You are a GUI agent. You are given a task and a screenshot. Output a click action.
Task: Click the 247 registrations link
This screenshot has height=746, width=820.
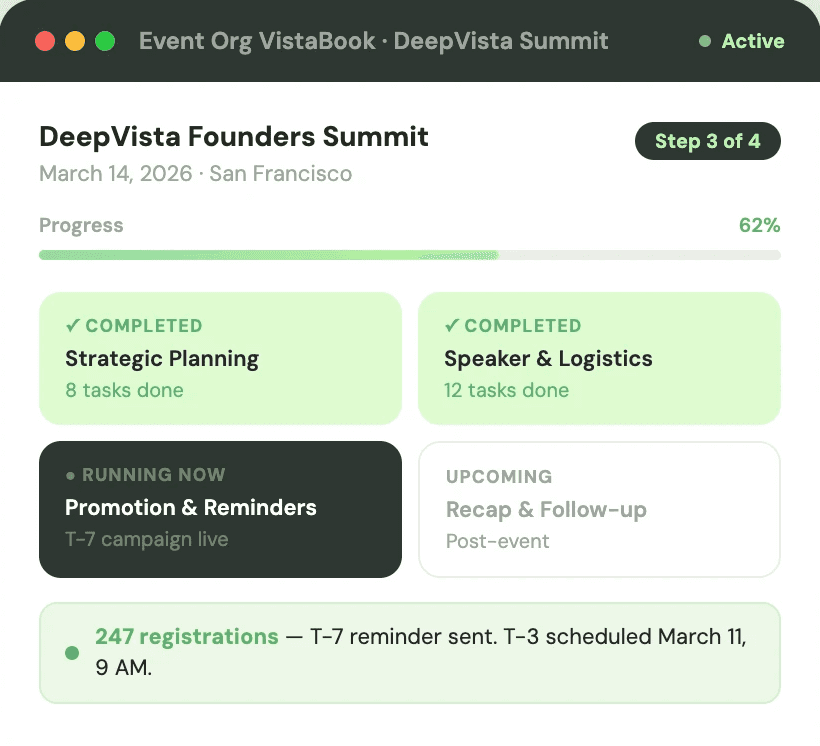(x=187, y=637)
